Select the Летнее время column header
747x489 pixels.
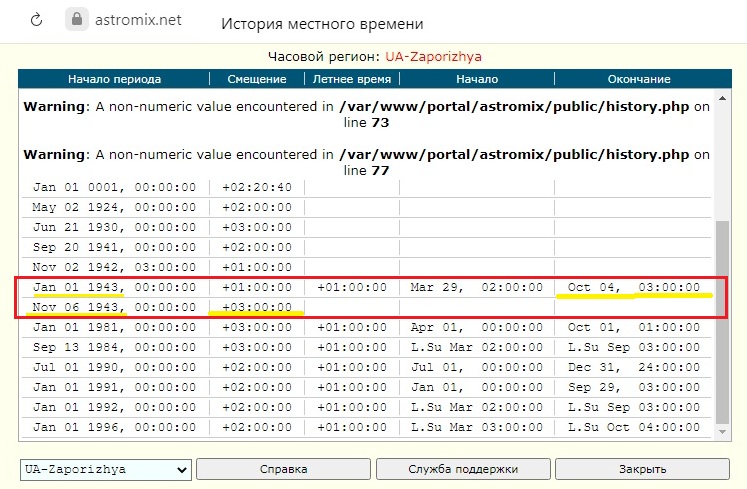pos(351,80)
